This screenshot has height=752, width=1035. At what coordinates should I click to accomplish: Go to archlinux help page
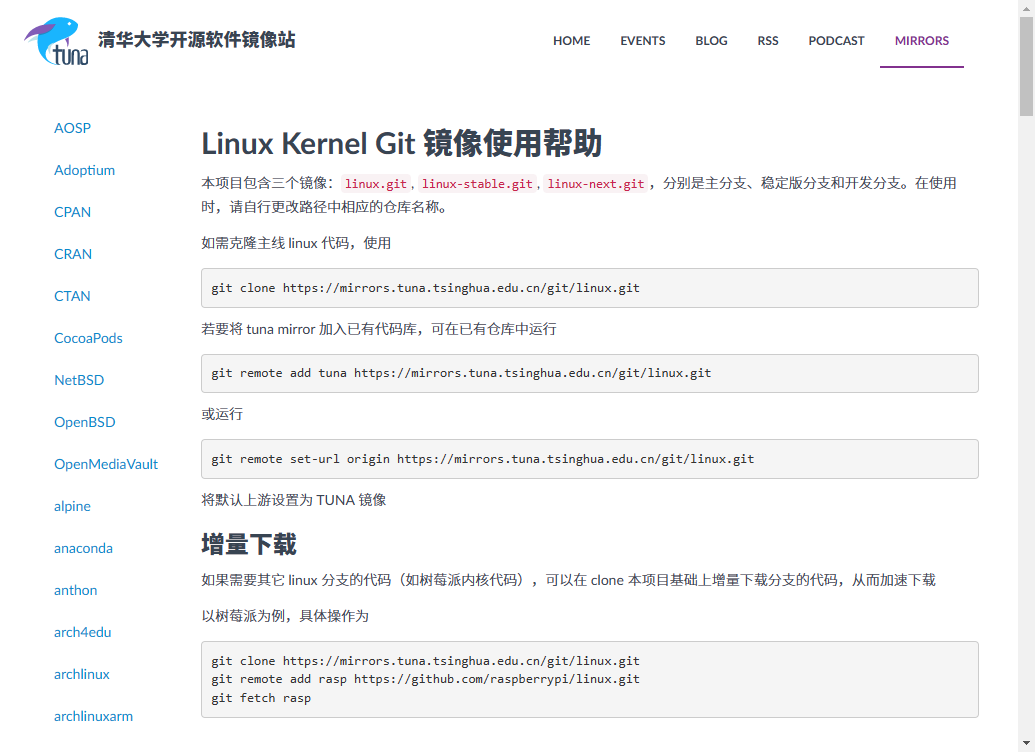[82, 674]
